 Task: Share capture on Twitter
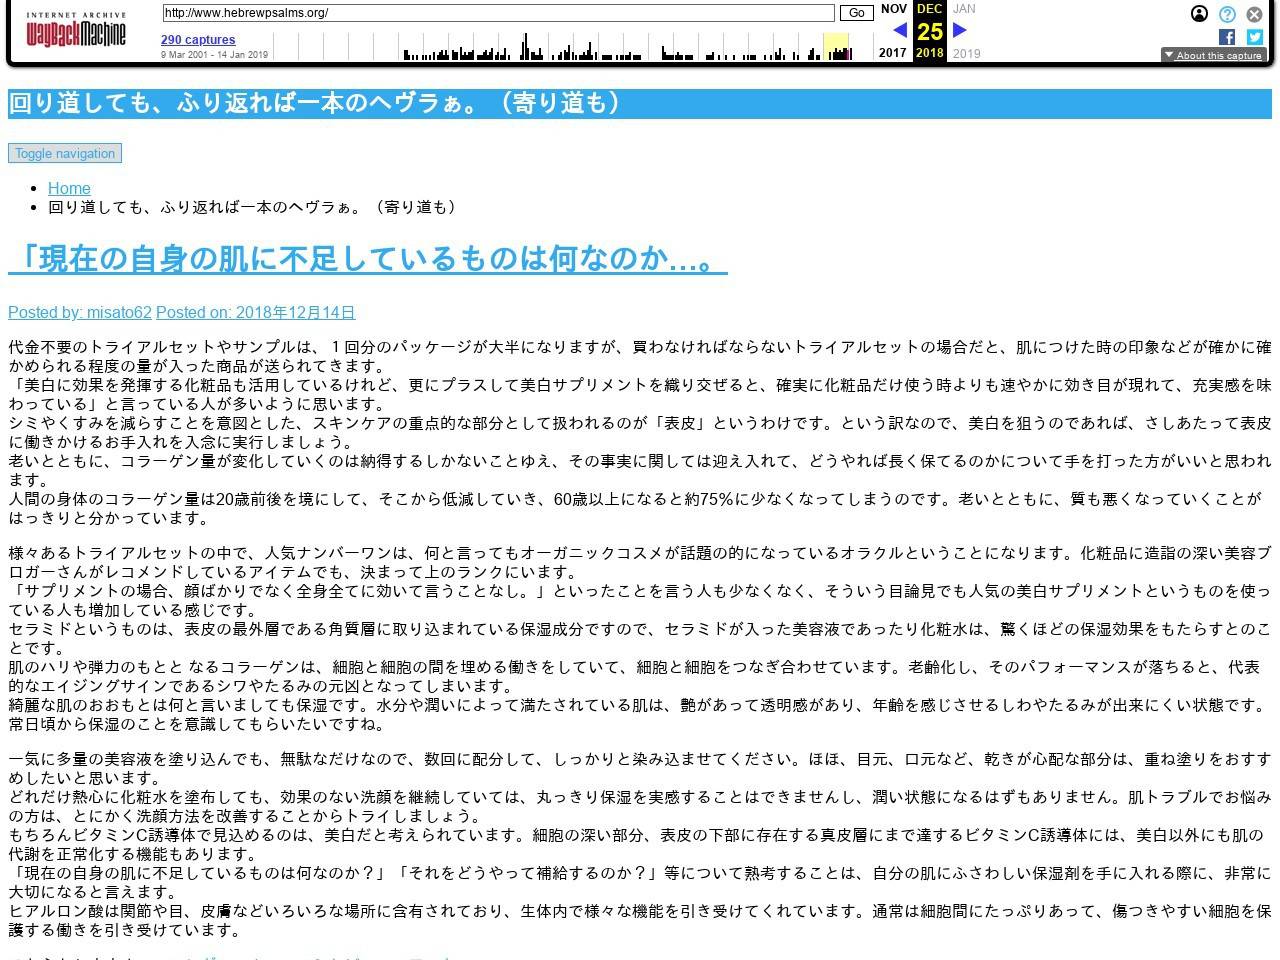[1254, 37]
